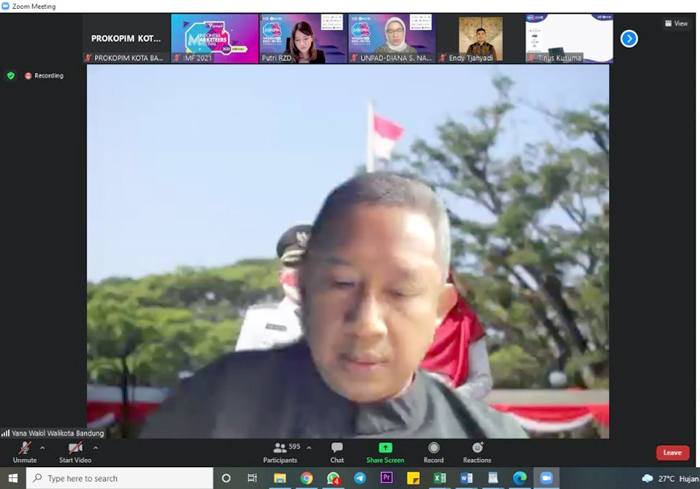Leave the meeting
Image resolution: width=700 pixels, height=489 pixels.
672,452
